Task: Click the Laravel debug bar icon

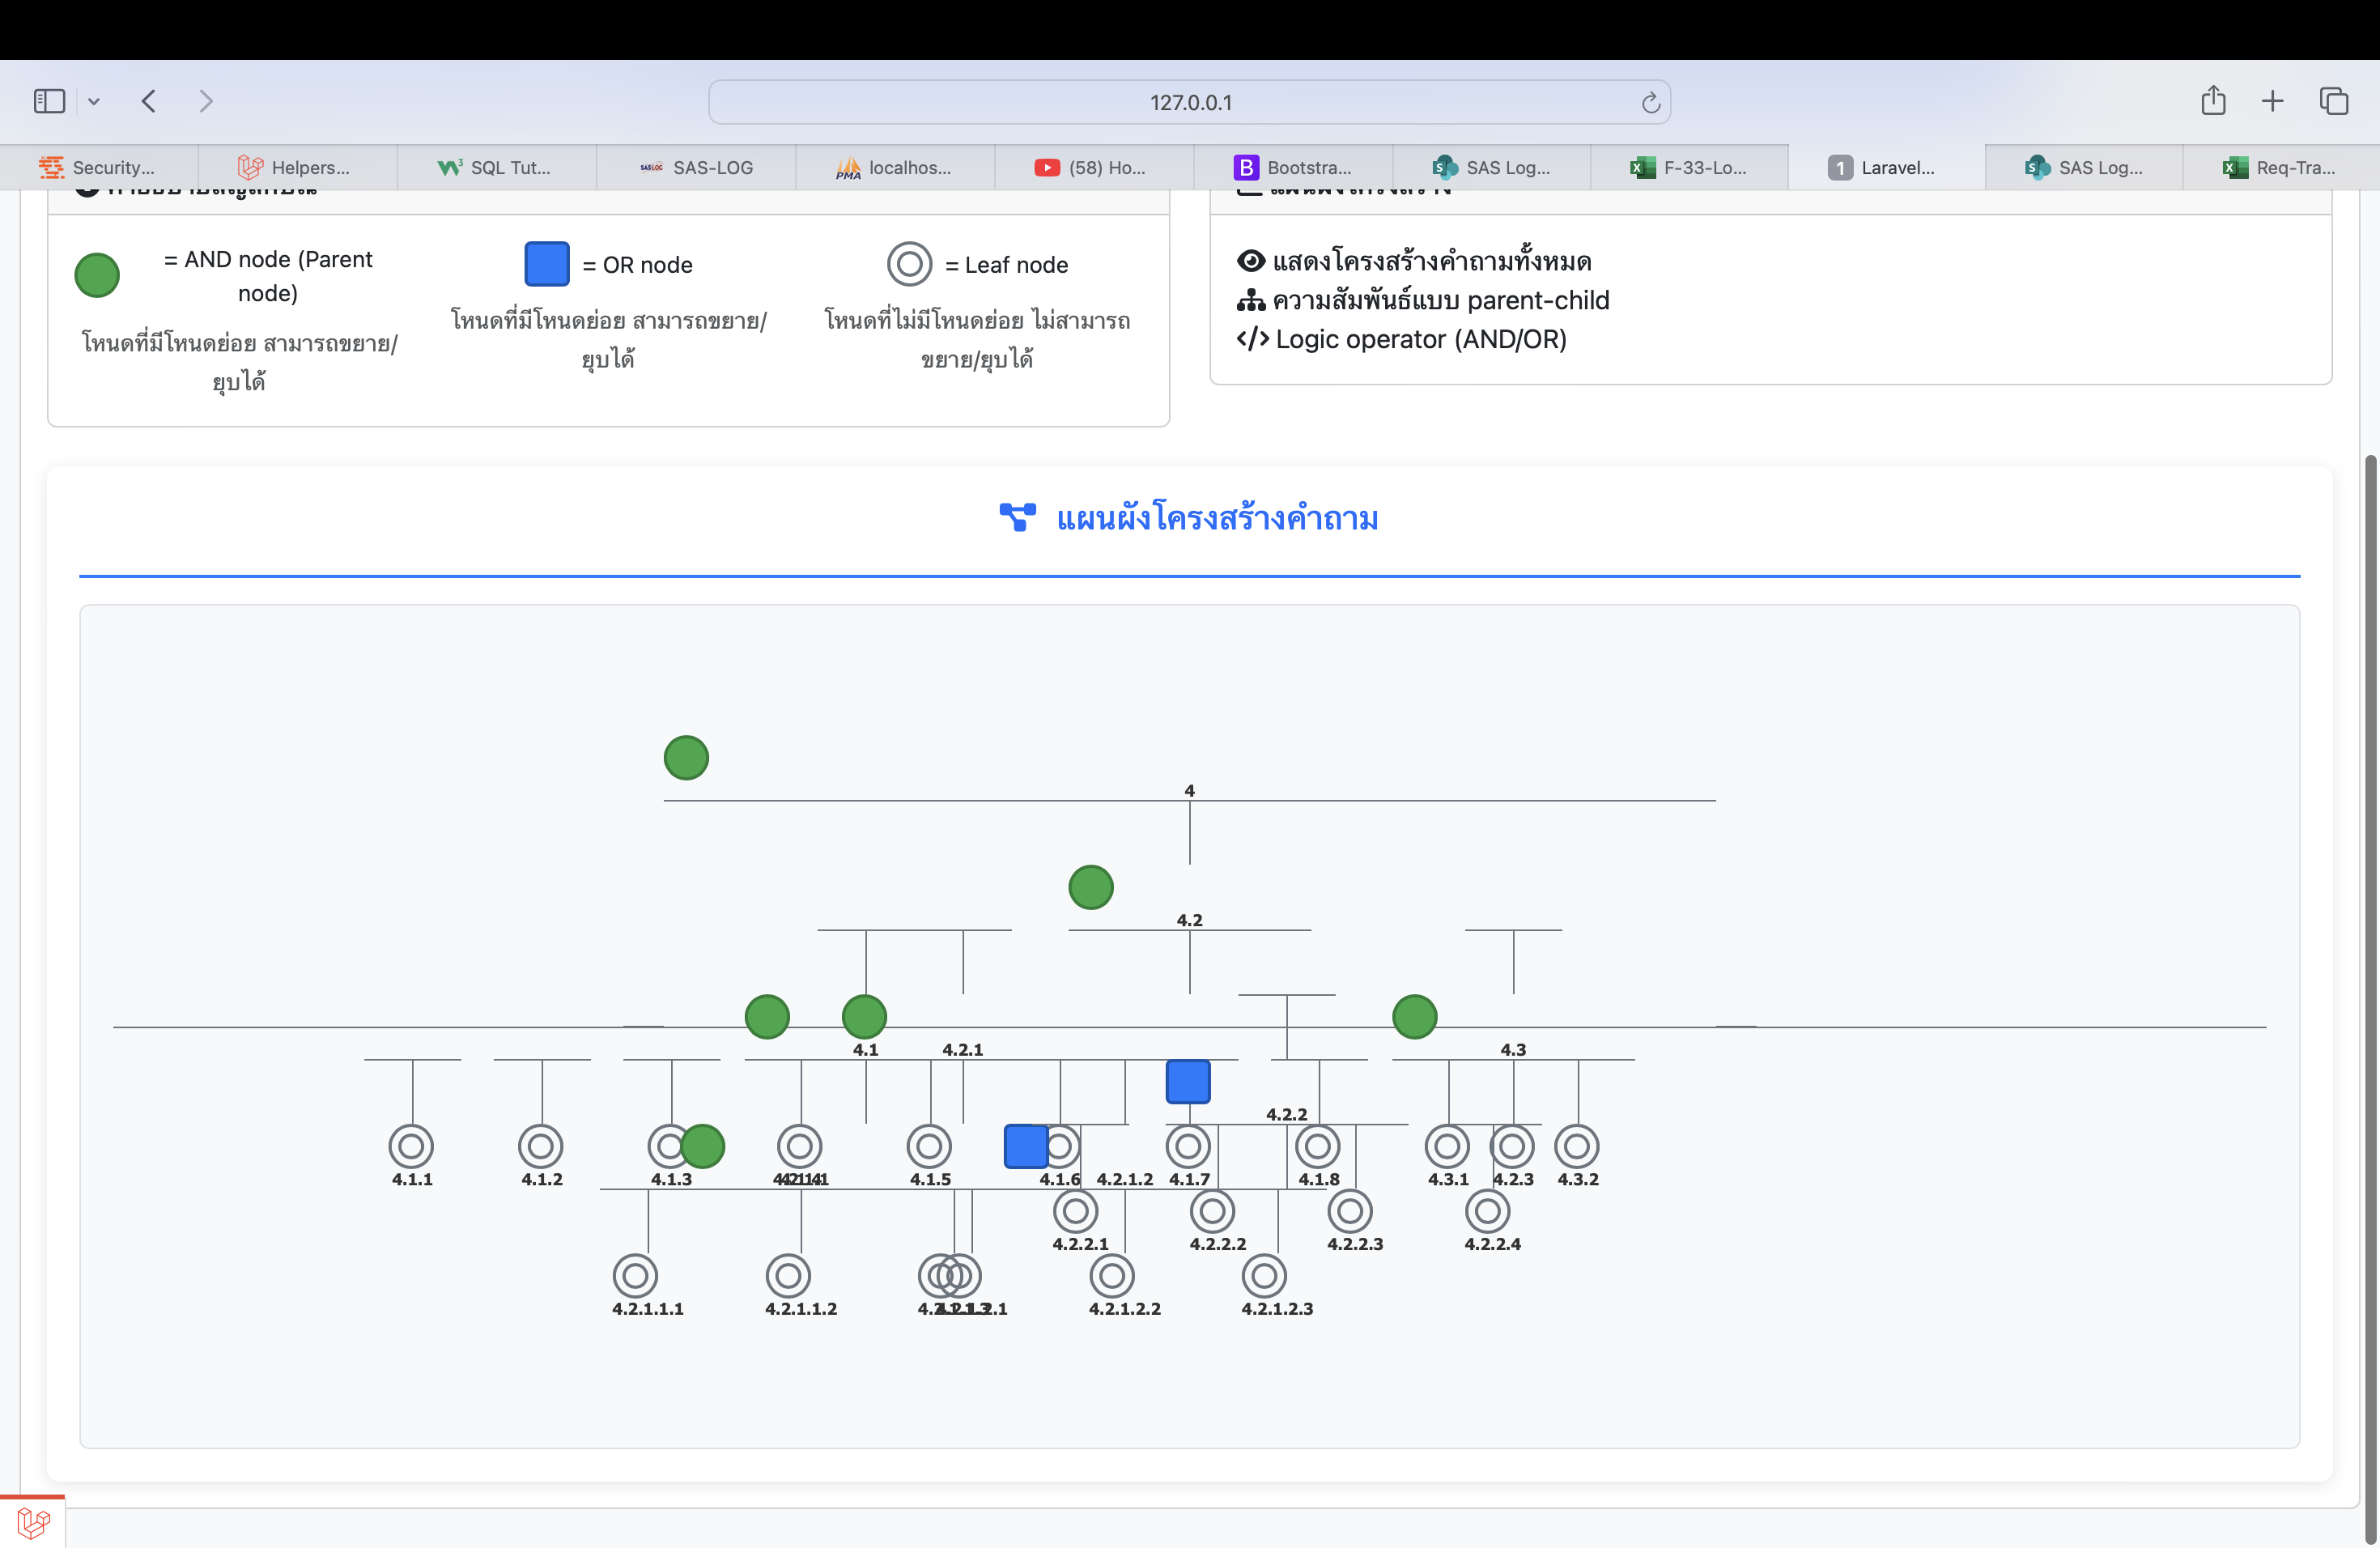Action: [32, 1523]
